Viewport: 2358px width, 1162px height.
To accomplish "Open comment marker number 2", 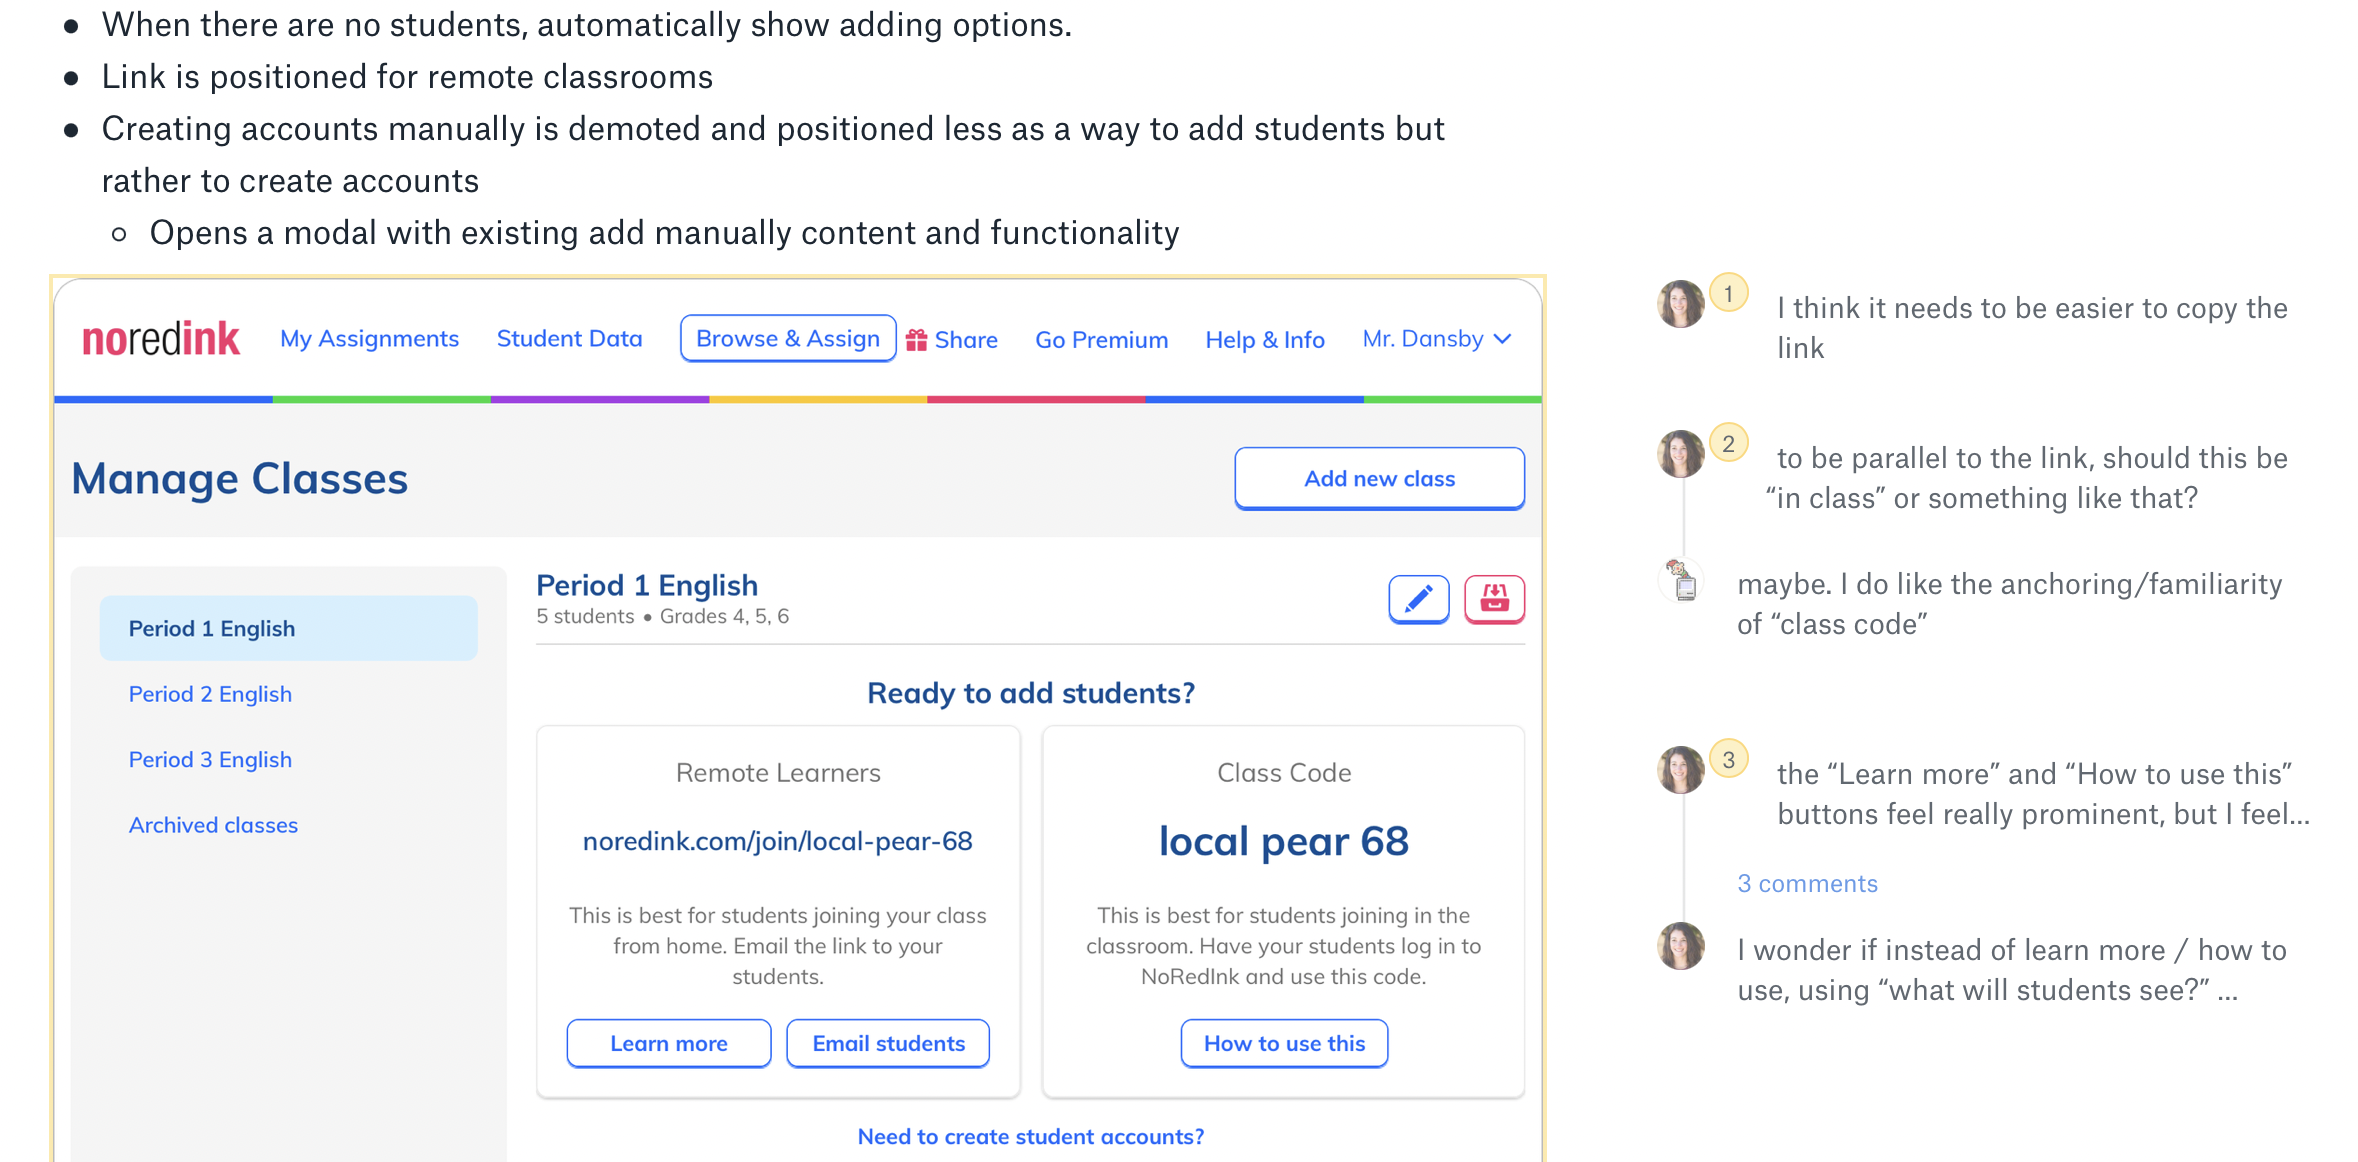I will click(1728, 443).
